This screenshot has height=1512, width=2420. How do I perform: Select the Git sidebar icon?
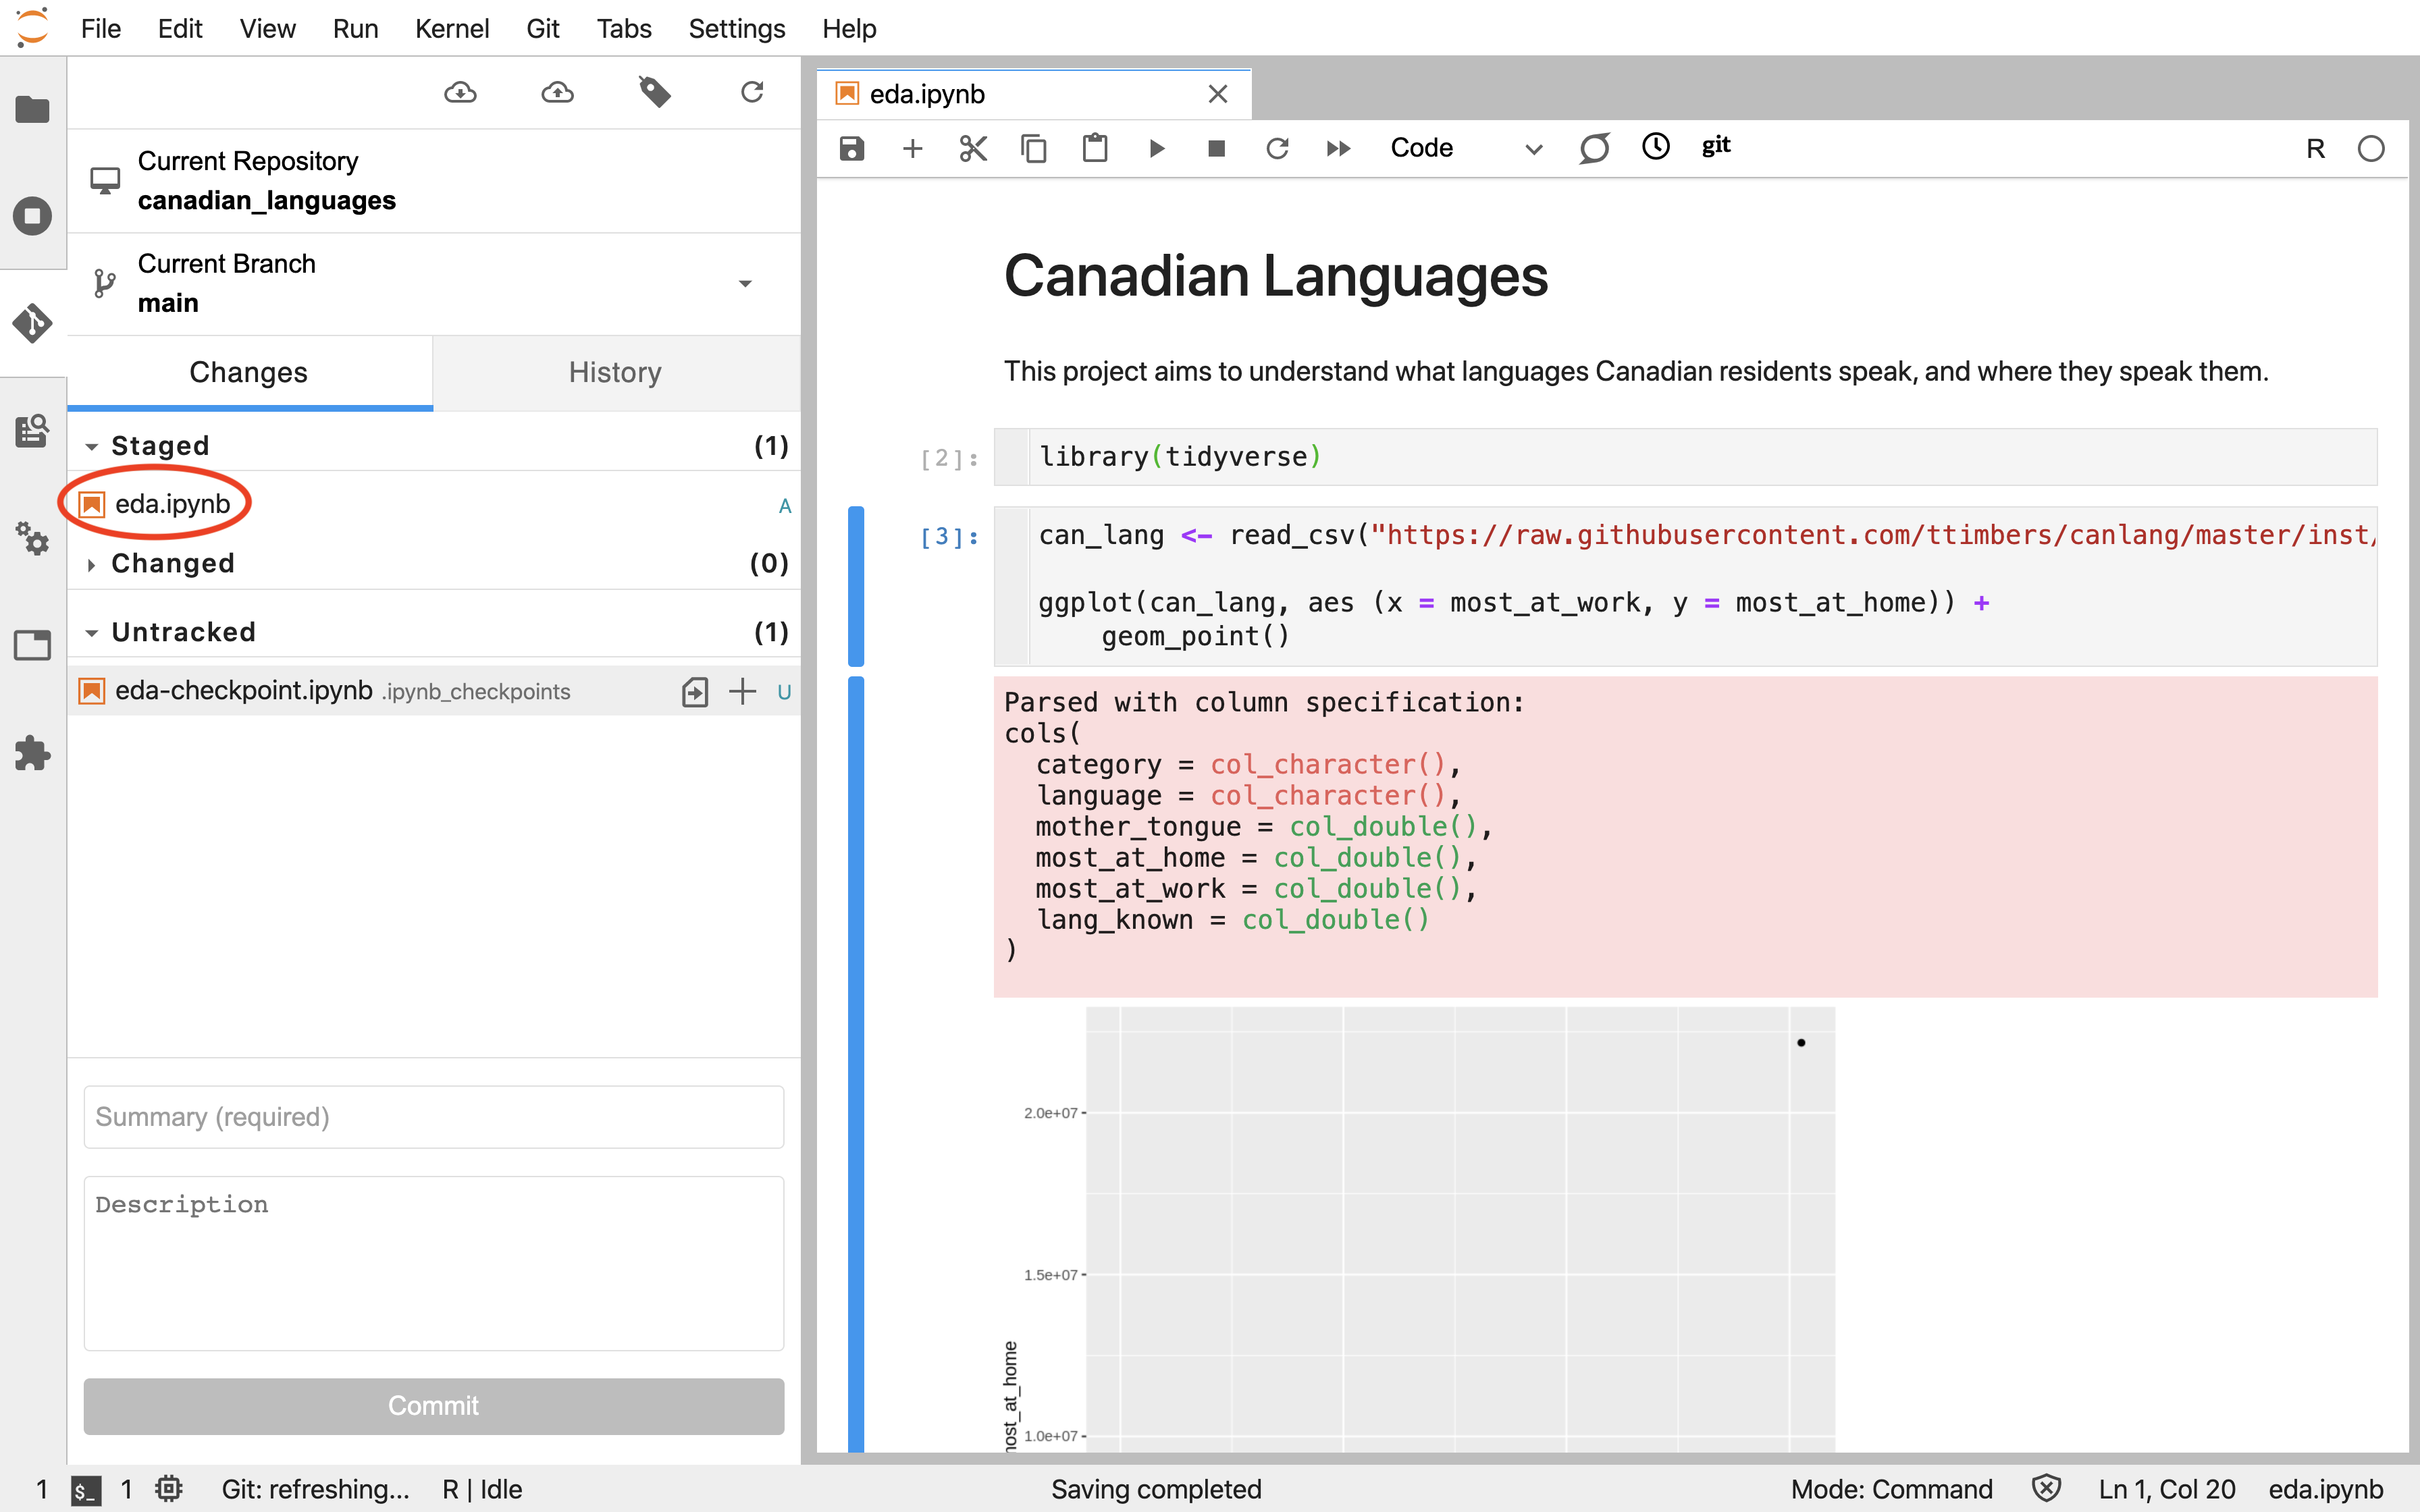(32, 323)
